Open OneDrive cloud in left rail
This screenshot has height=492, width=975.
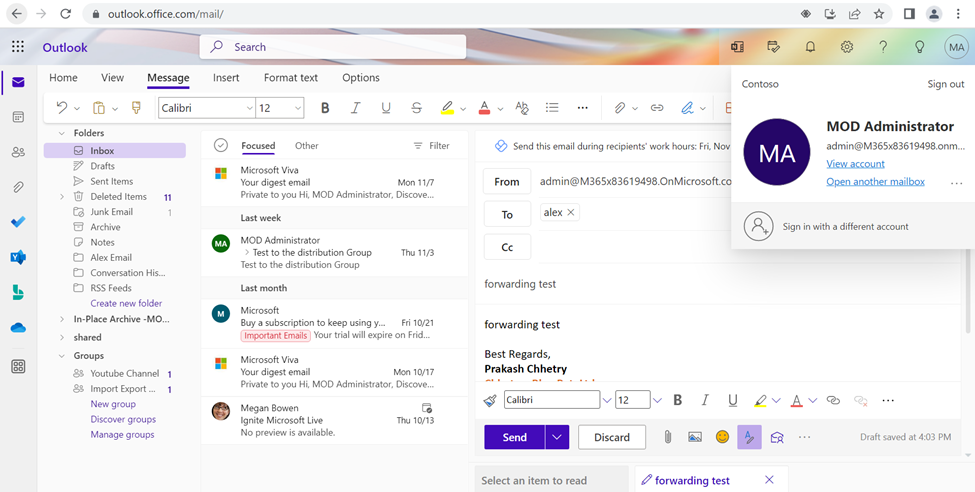(x=18, y=328)
